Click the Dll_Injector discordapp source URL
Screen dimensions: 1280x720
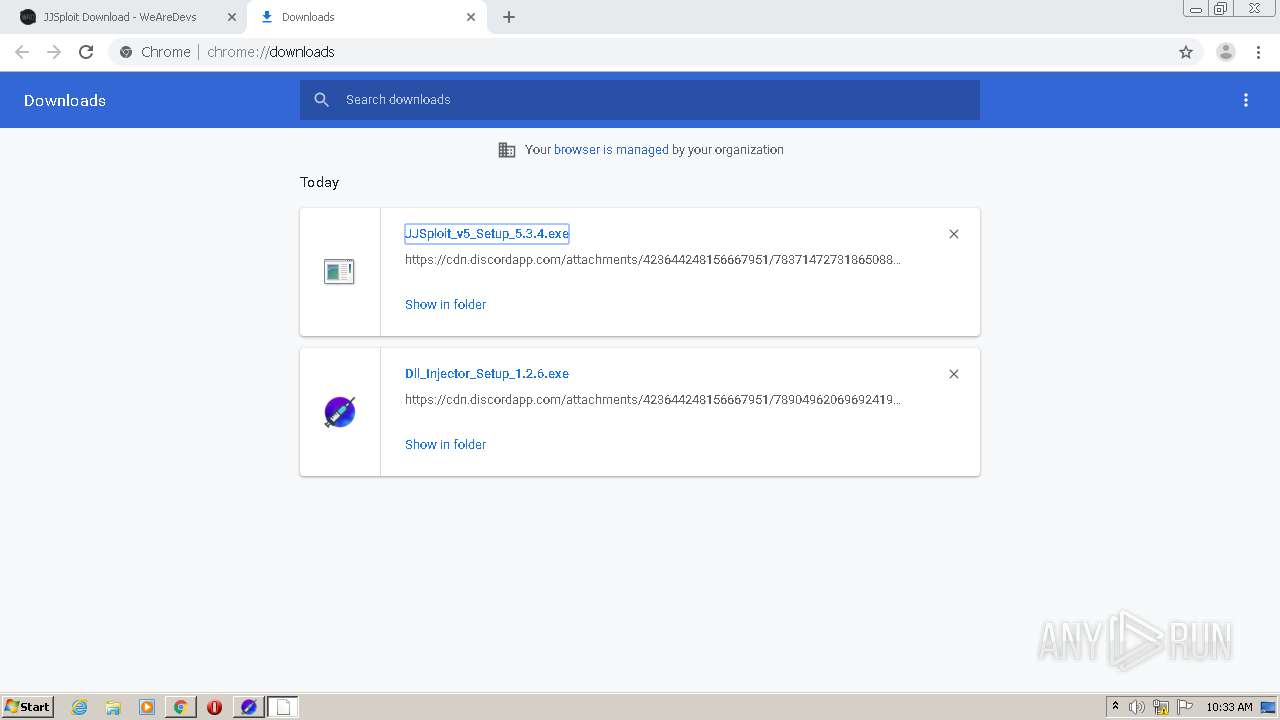click(x=653, y=400)
